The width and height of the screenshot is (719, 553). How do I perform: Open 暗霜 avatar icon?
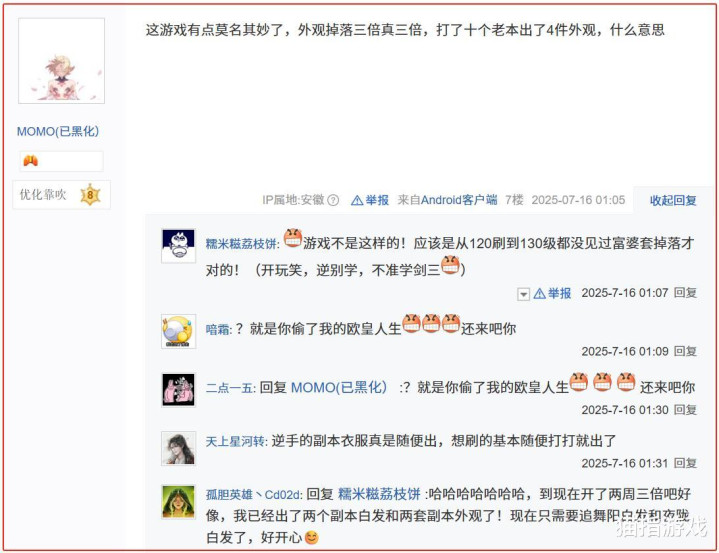point(178,332)
